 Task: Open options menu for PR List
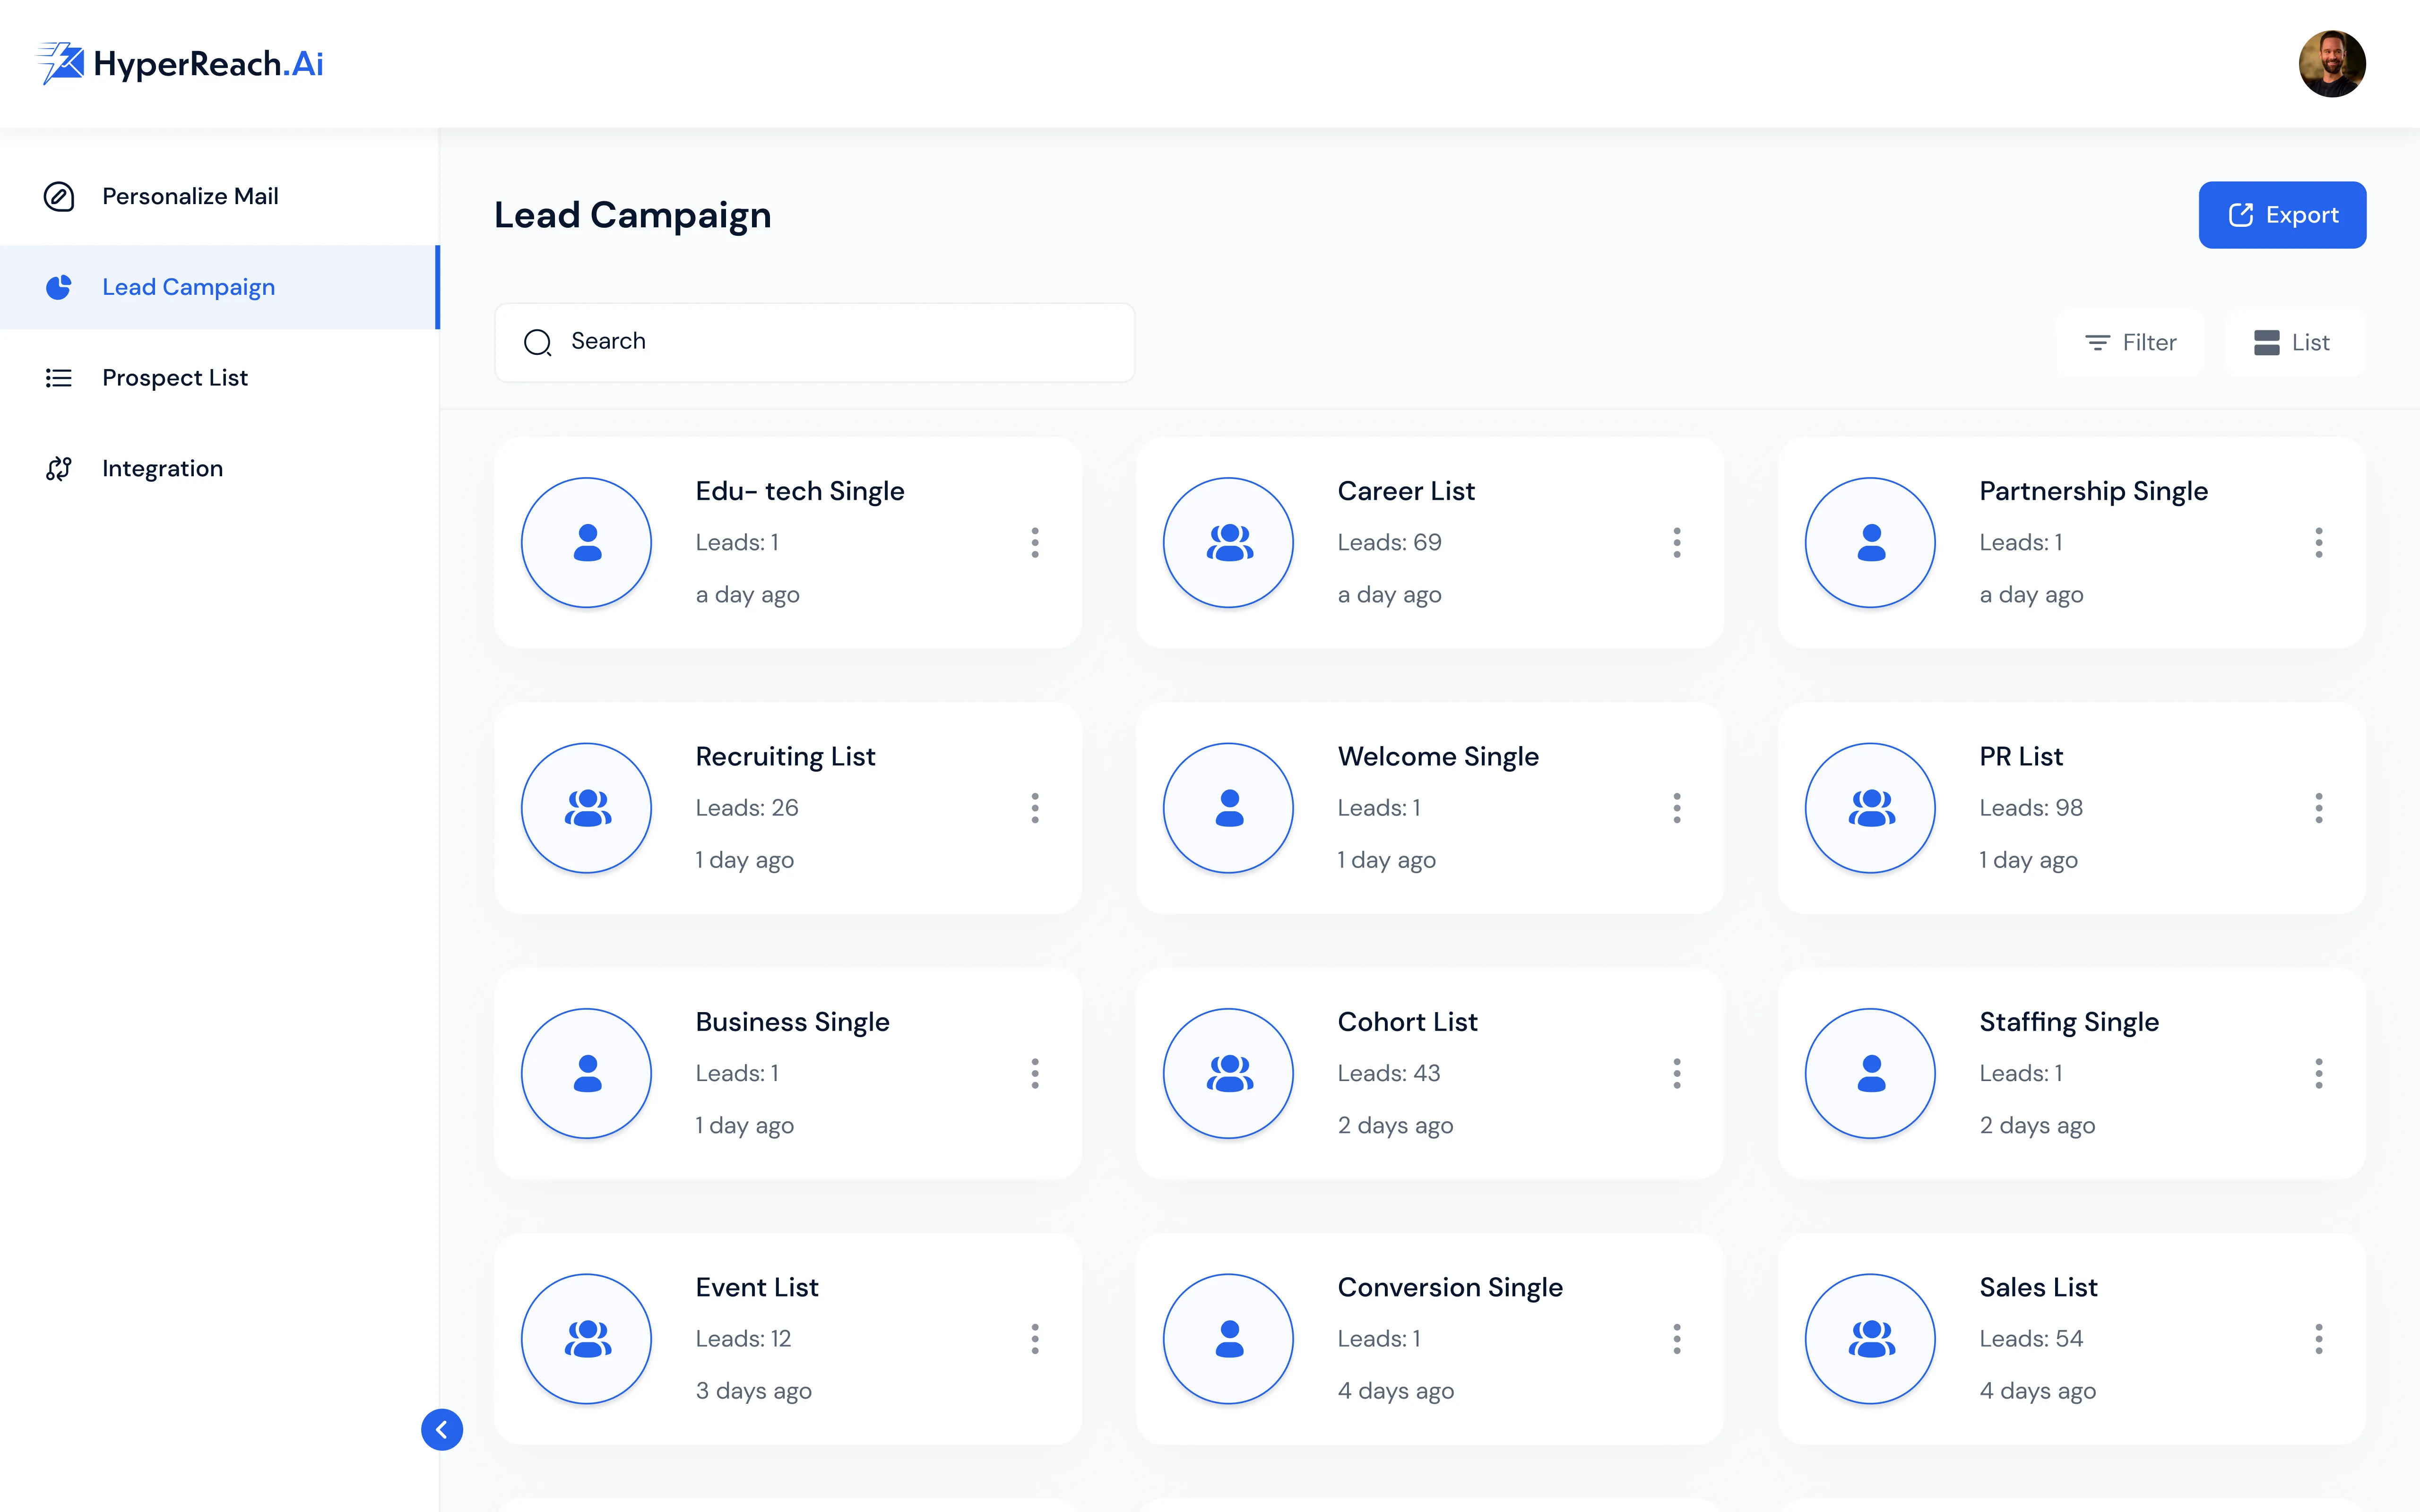click(2318, 808)
